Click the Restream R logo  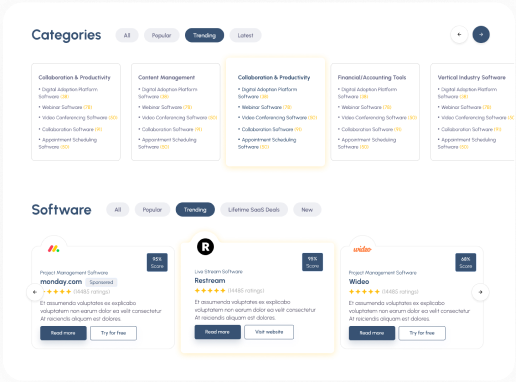click(205, 247)
